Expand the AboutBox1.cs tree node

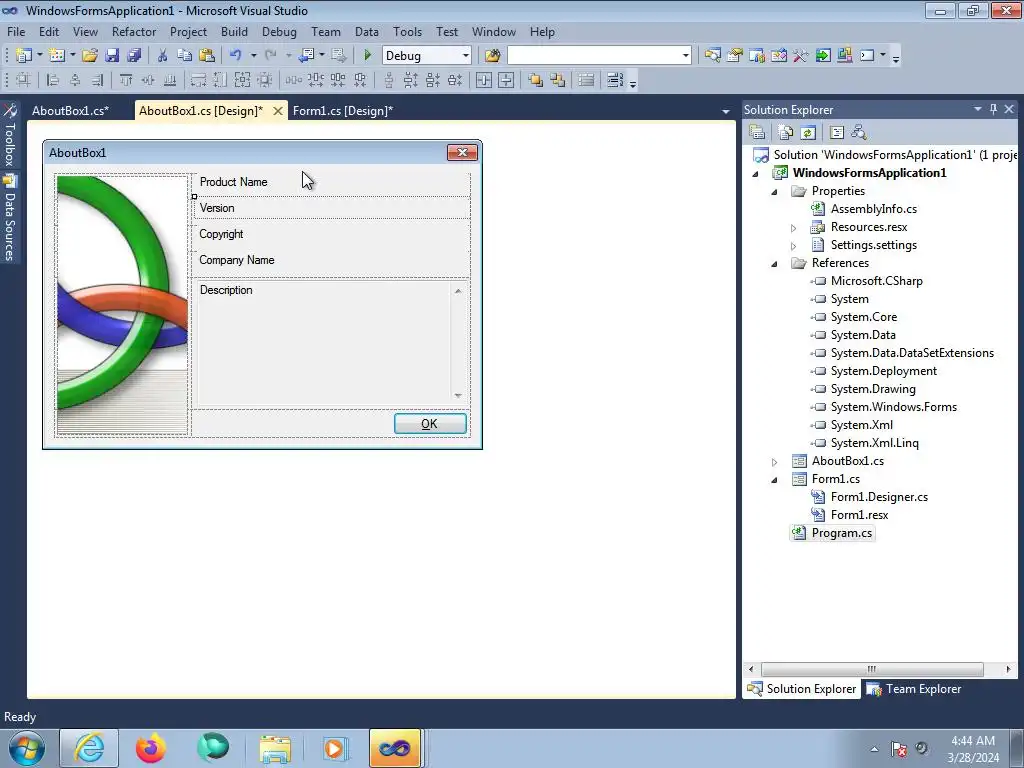[775, 462]
